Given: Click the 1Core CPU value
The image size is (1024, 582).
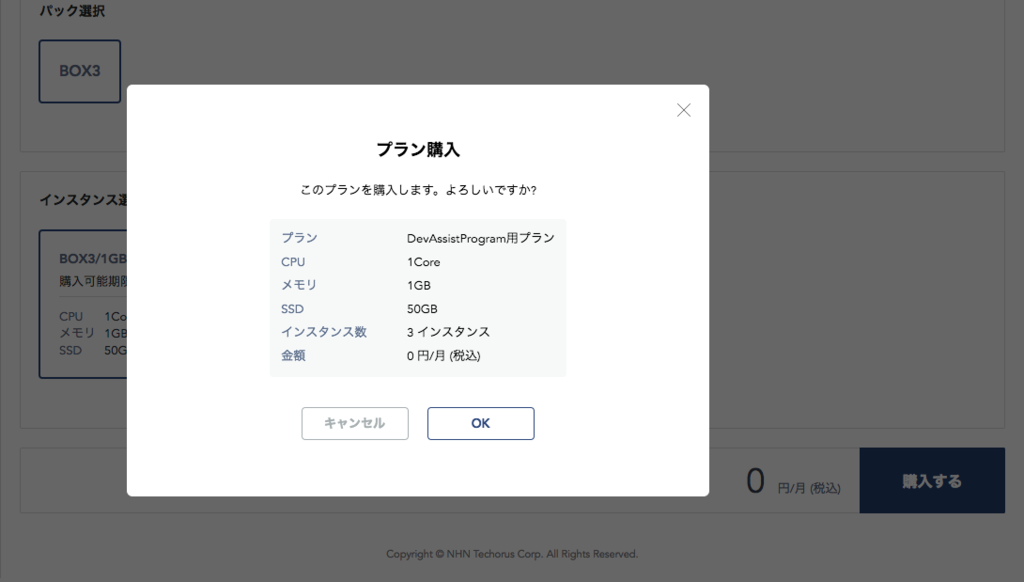Looking at the screenshot, I should pos(423,262).
